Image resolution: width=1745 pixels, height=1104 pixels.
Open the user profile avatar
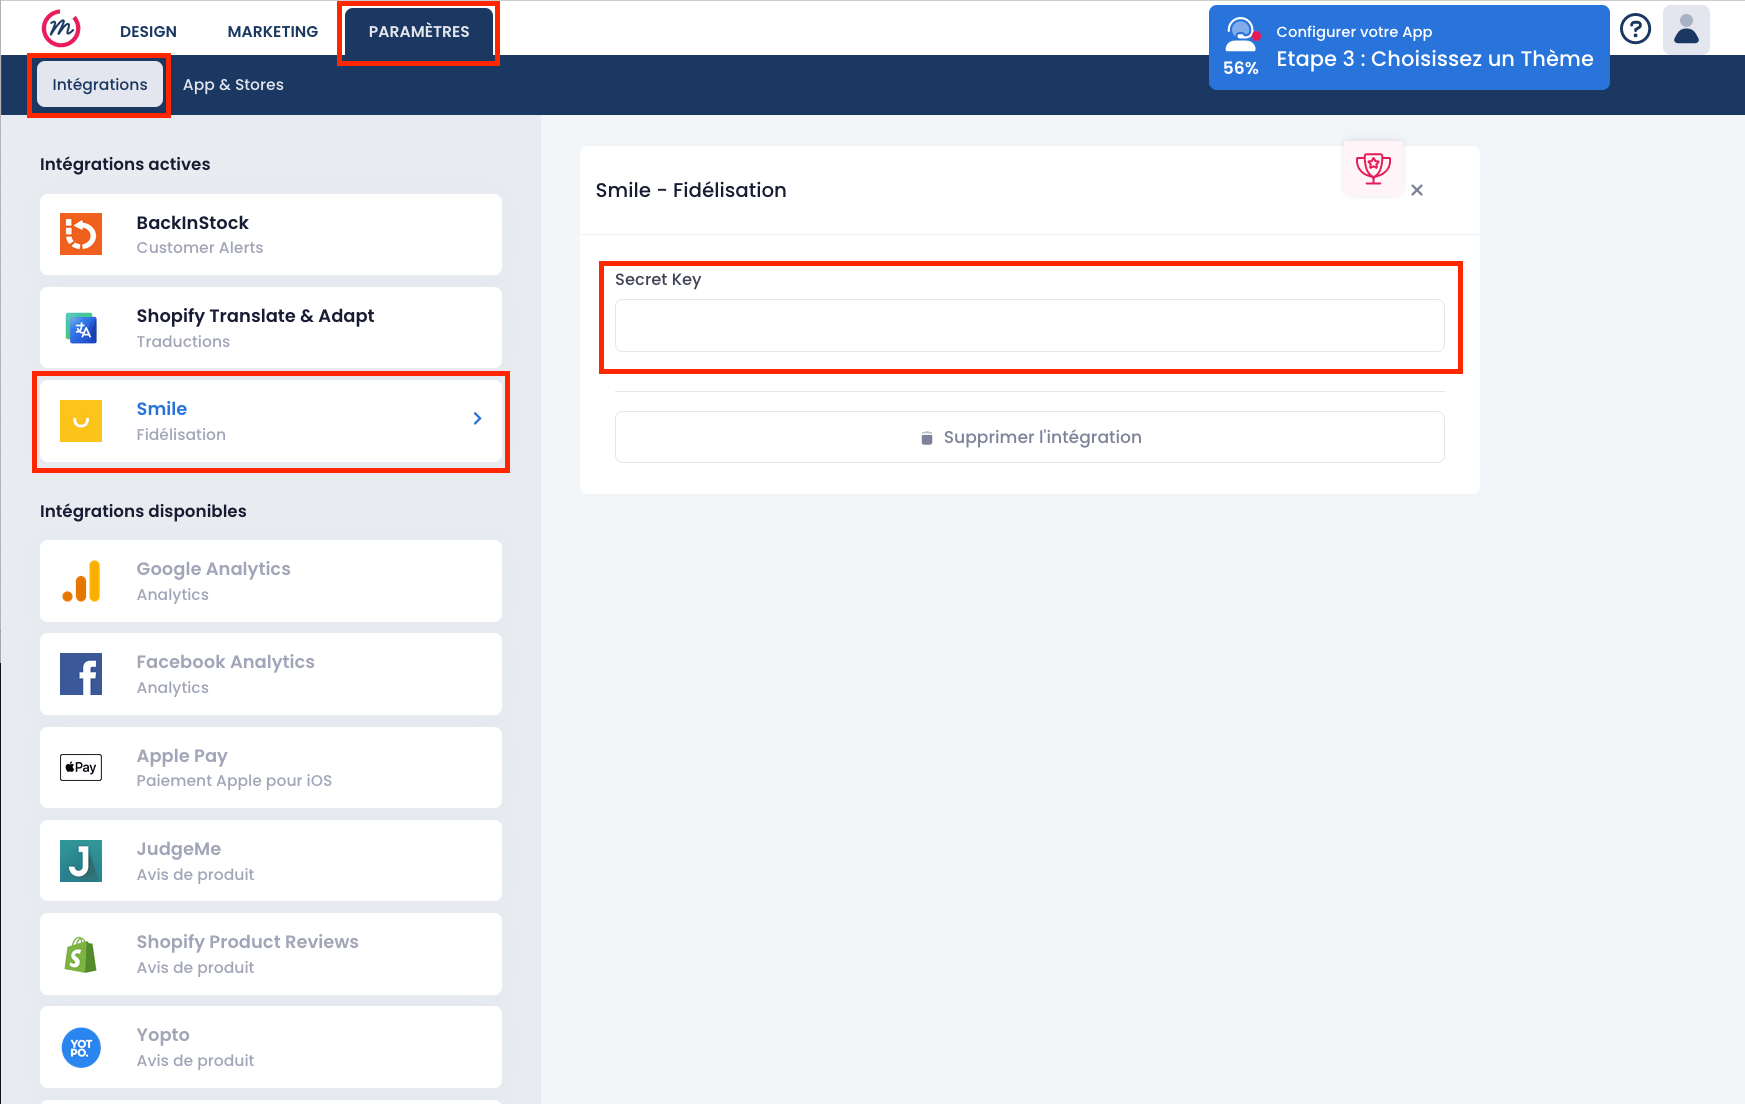[x=1686, y=29]
